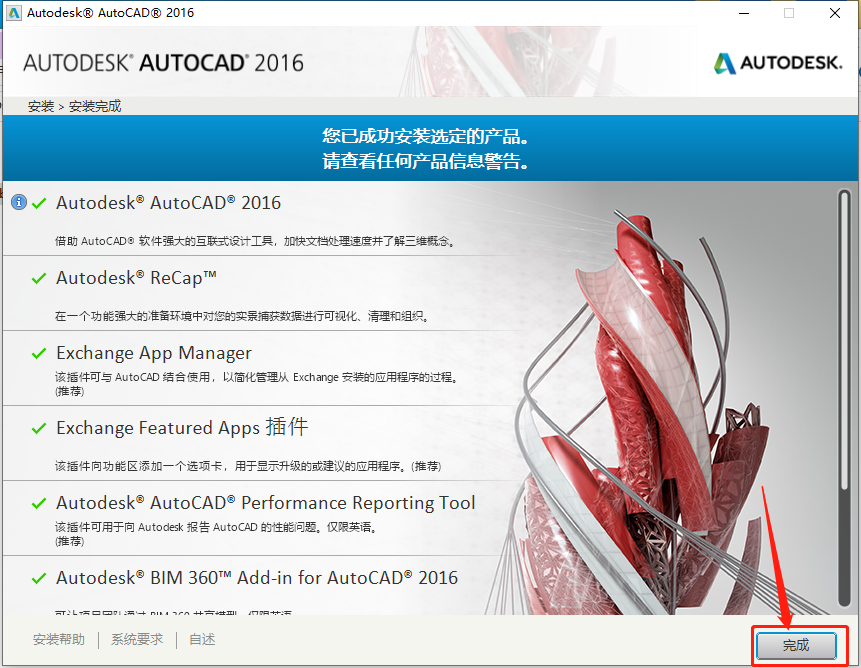Select the Autodesk ReCap product title
Viewport: 861px width, 668px height.
[136, 278]
